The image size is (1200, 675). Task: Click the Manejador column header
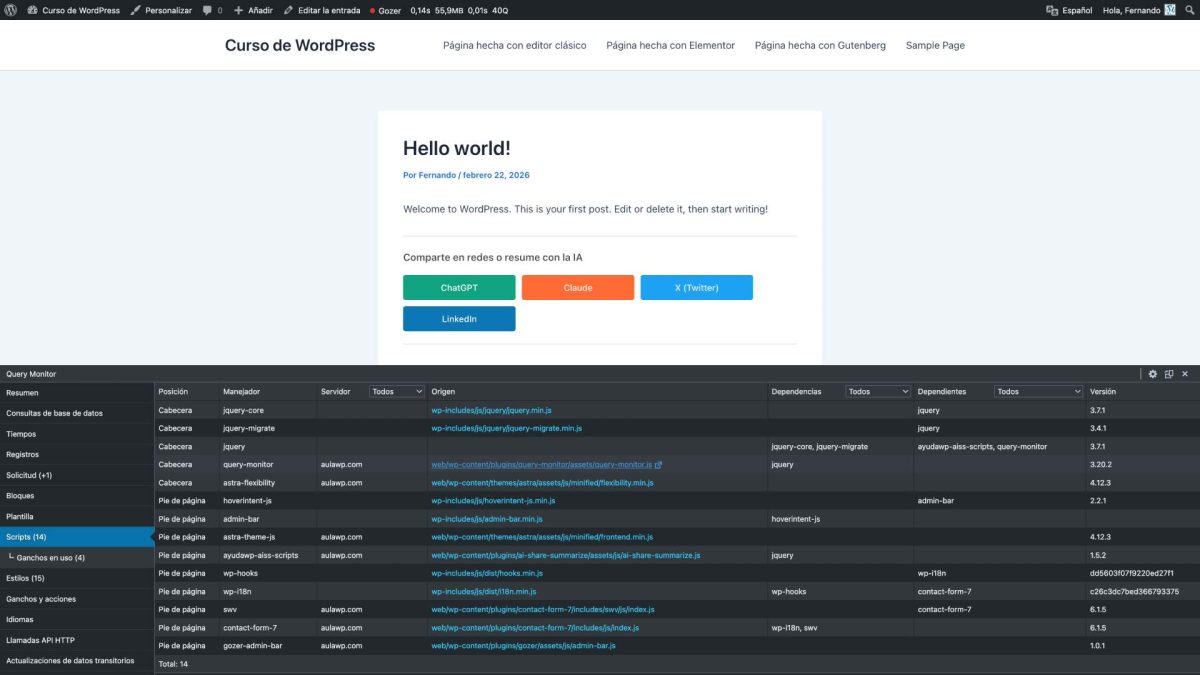pyautogui.click(x=241, y=392)
